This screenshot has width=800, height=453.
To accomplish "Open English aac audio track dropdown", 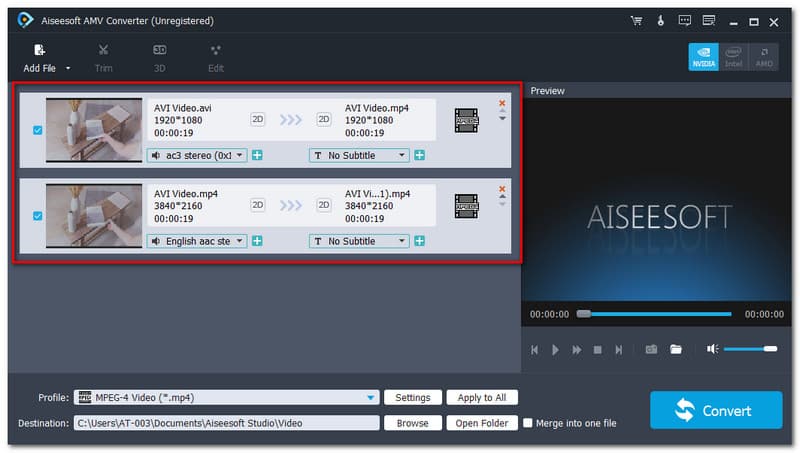I will pos(197,241).
